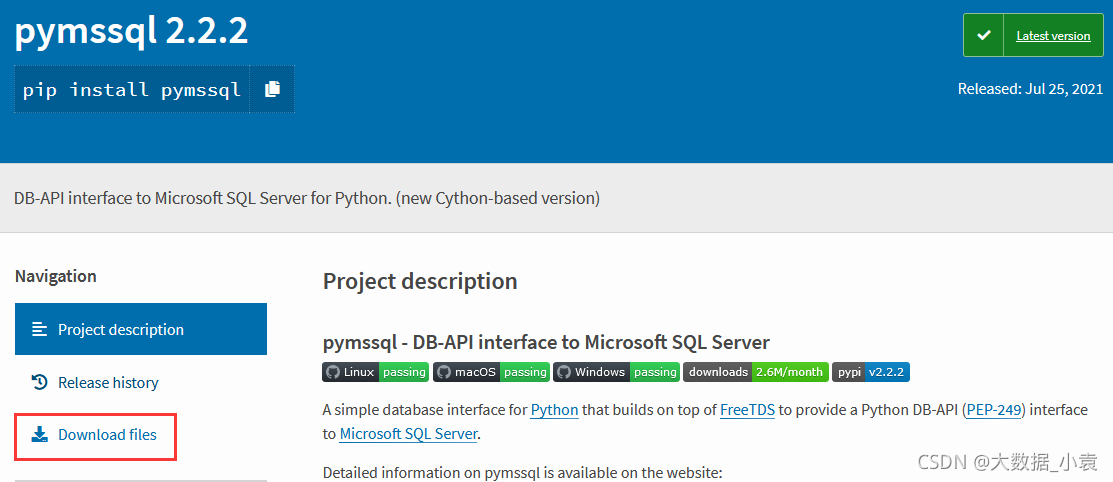Click the DB-API interface summary text

307,198
